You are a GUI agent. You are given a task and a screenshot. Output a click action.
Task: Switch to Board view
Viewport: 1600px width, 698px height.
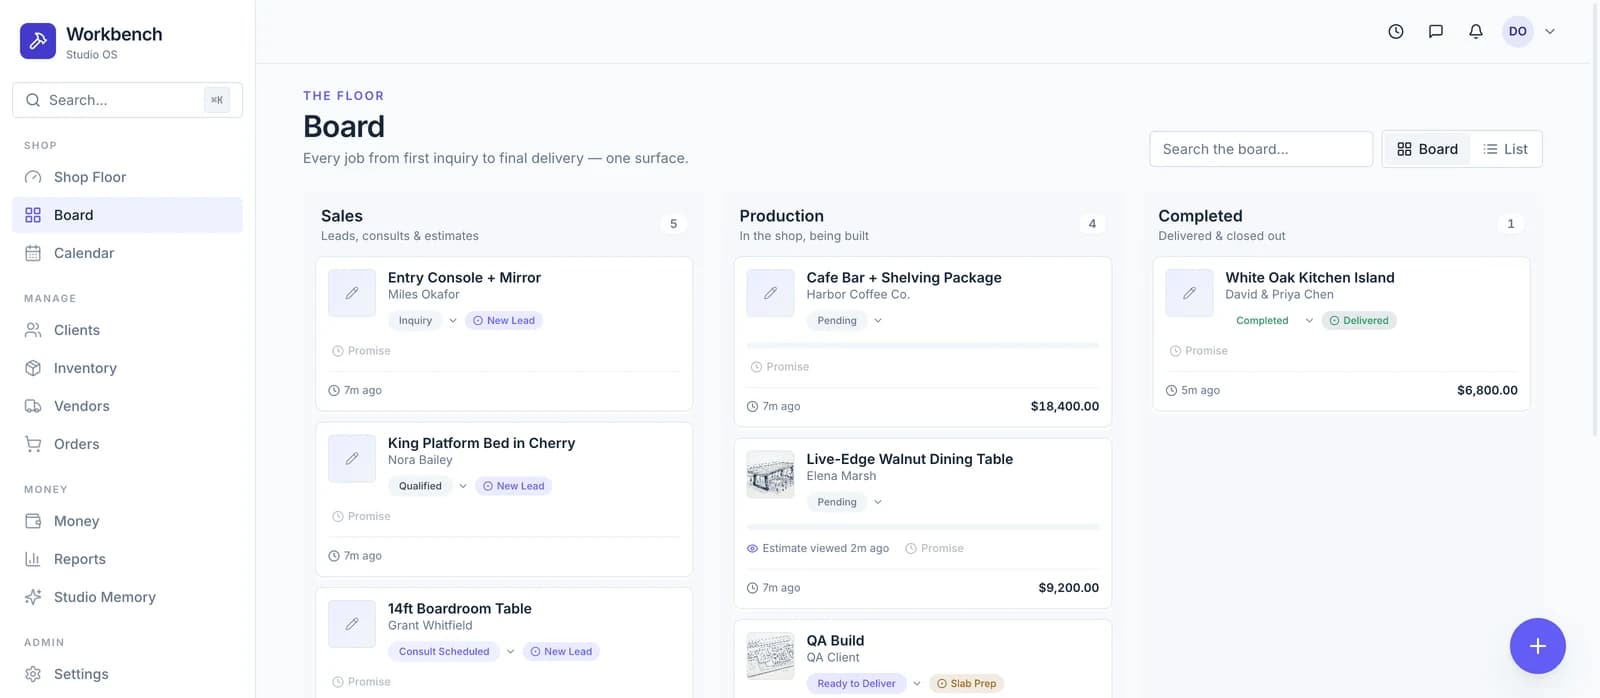coord(1427,149)
